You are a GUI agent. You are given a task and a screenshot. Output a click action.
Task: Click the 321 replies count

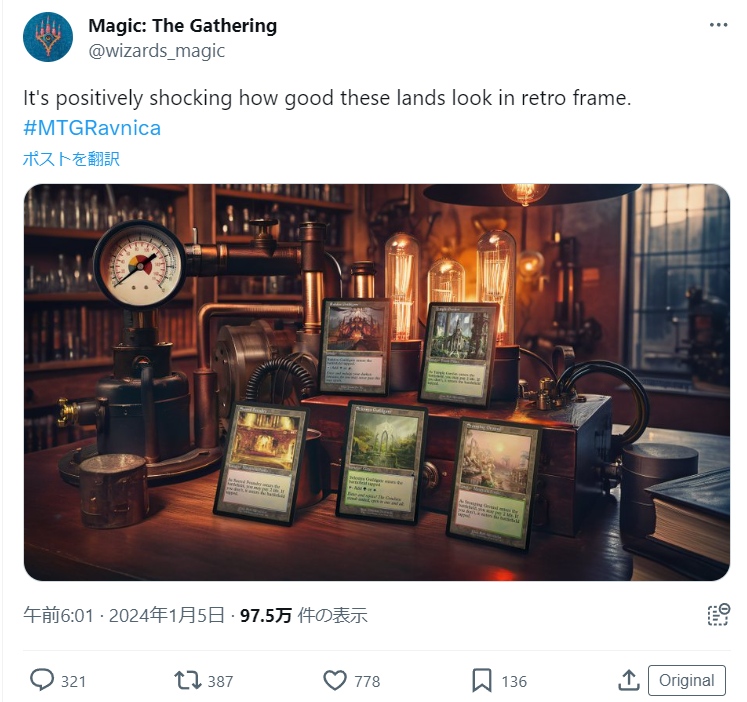(73, 682)
